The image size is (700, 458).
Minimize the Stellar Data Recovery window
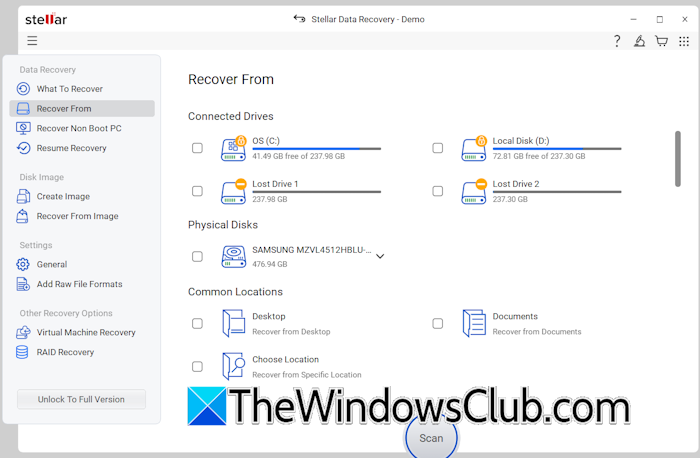633,19
